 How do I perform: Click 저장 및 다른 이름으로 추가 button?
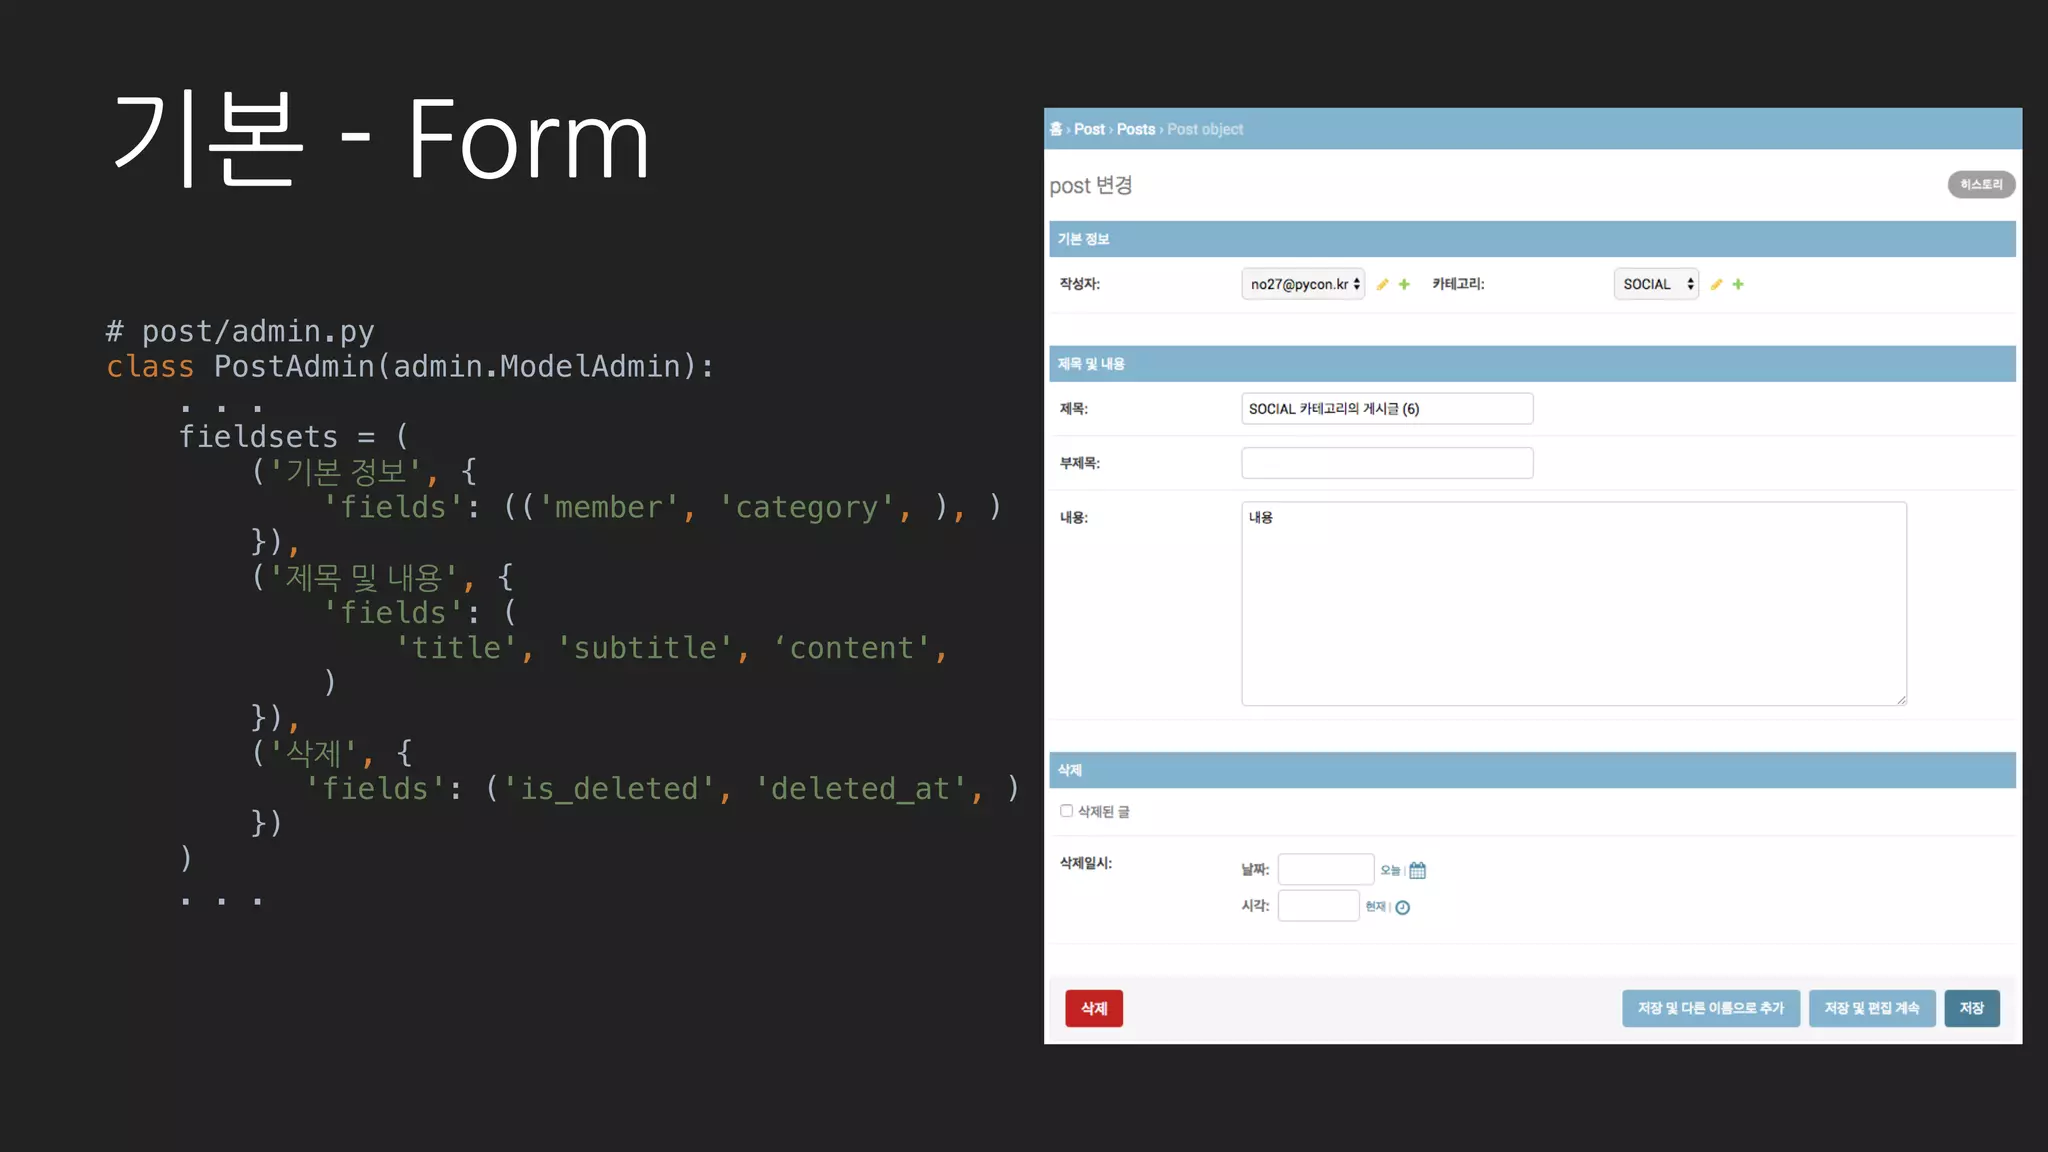tap(1710, 1008)
